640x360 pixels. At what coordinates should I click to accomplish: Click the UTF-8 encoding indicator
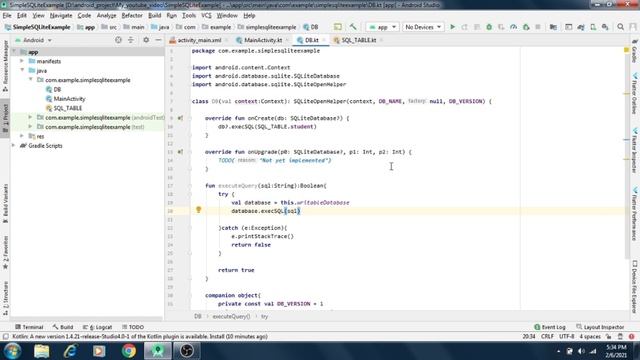pos(566,337)
